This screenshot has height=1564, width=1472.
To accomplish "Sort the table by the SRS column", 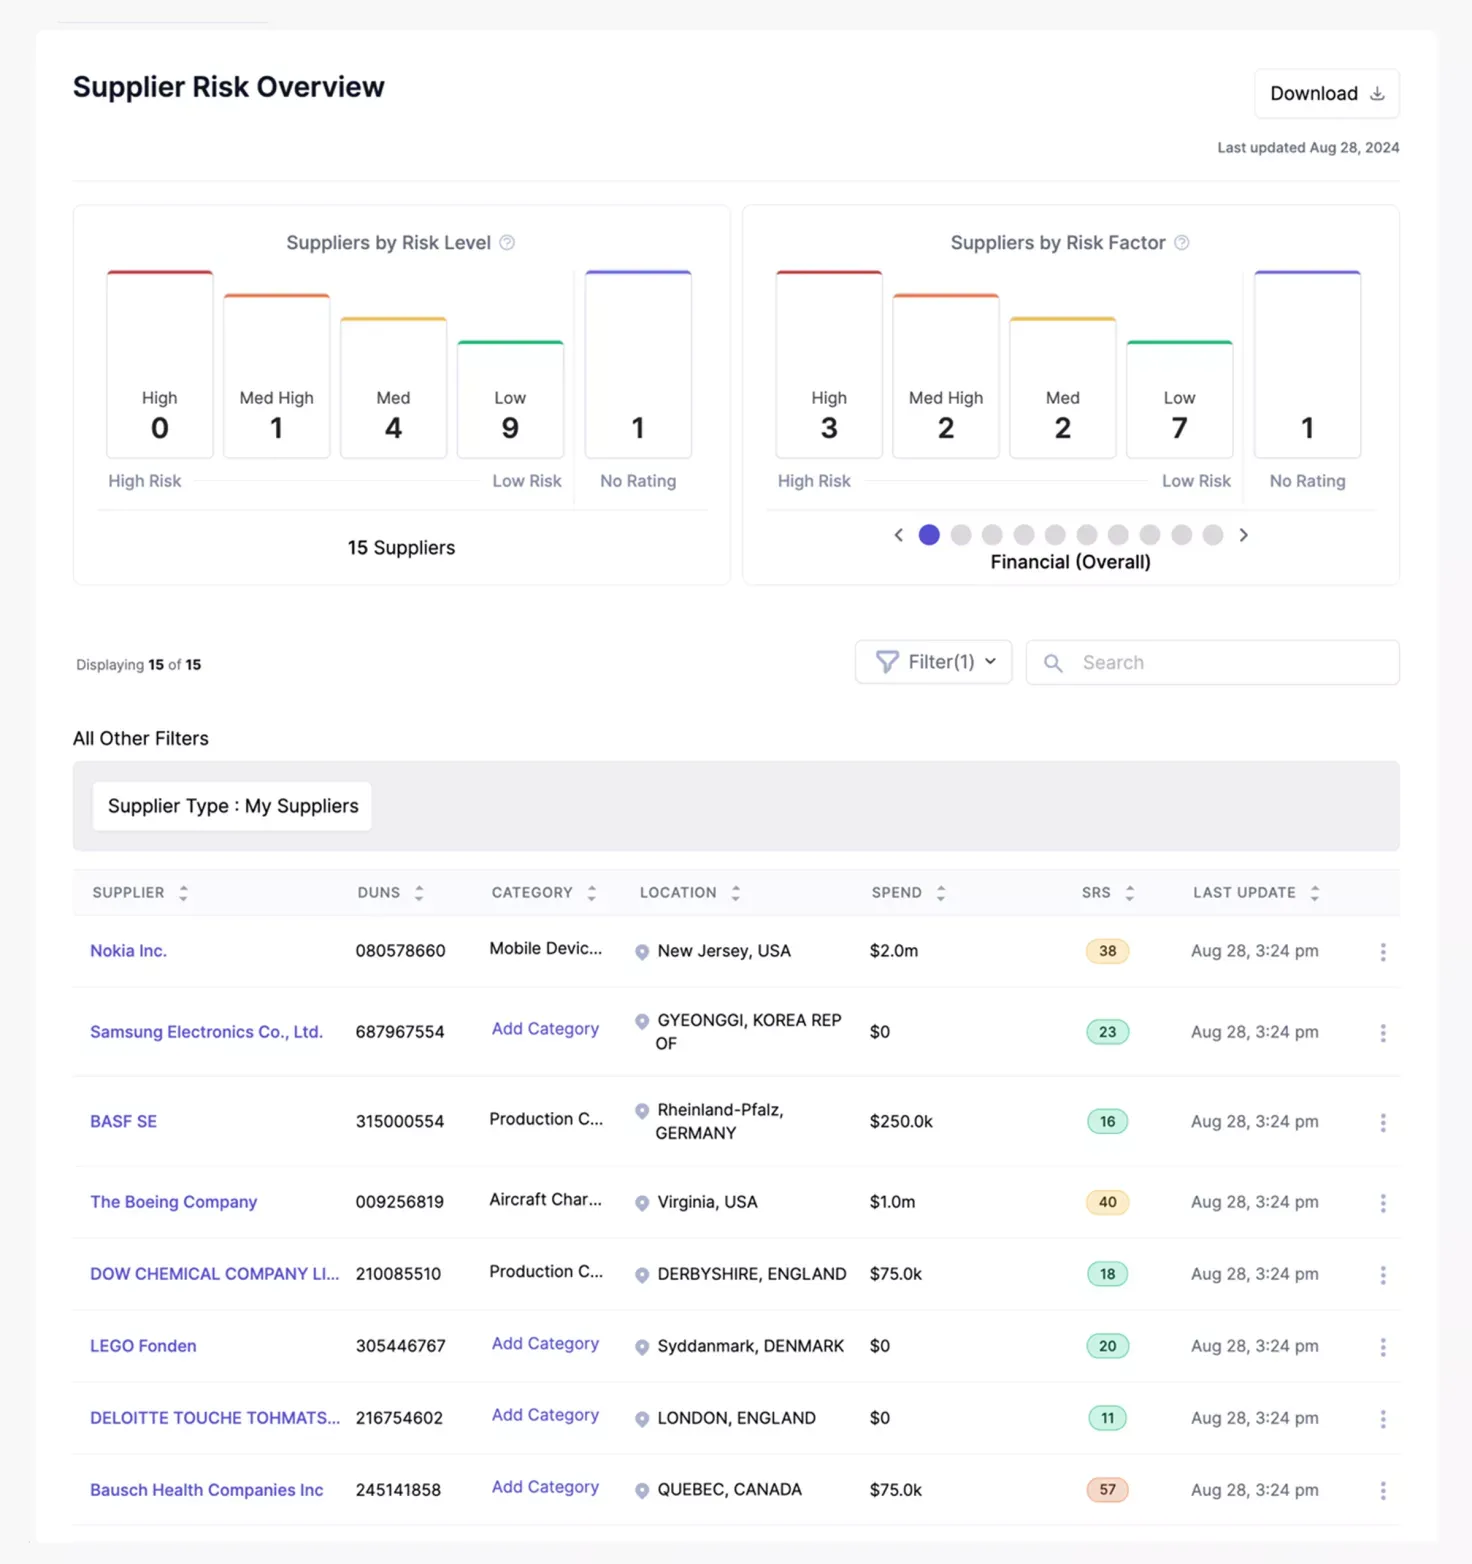I will tap(1129, 893).
